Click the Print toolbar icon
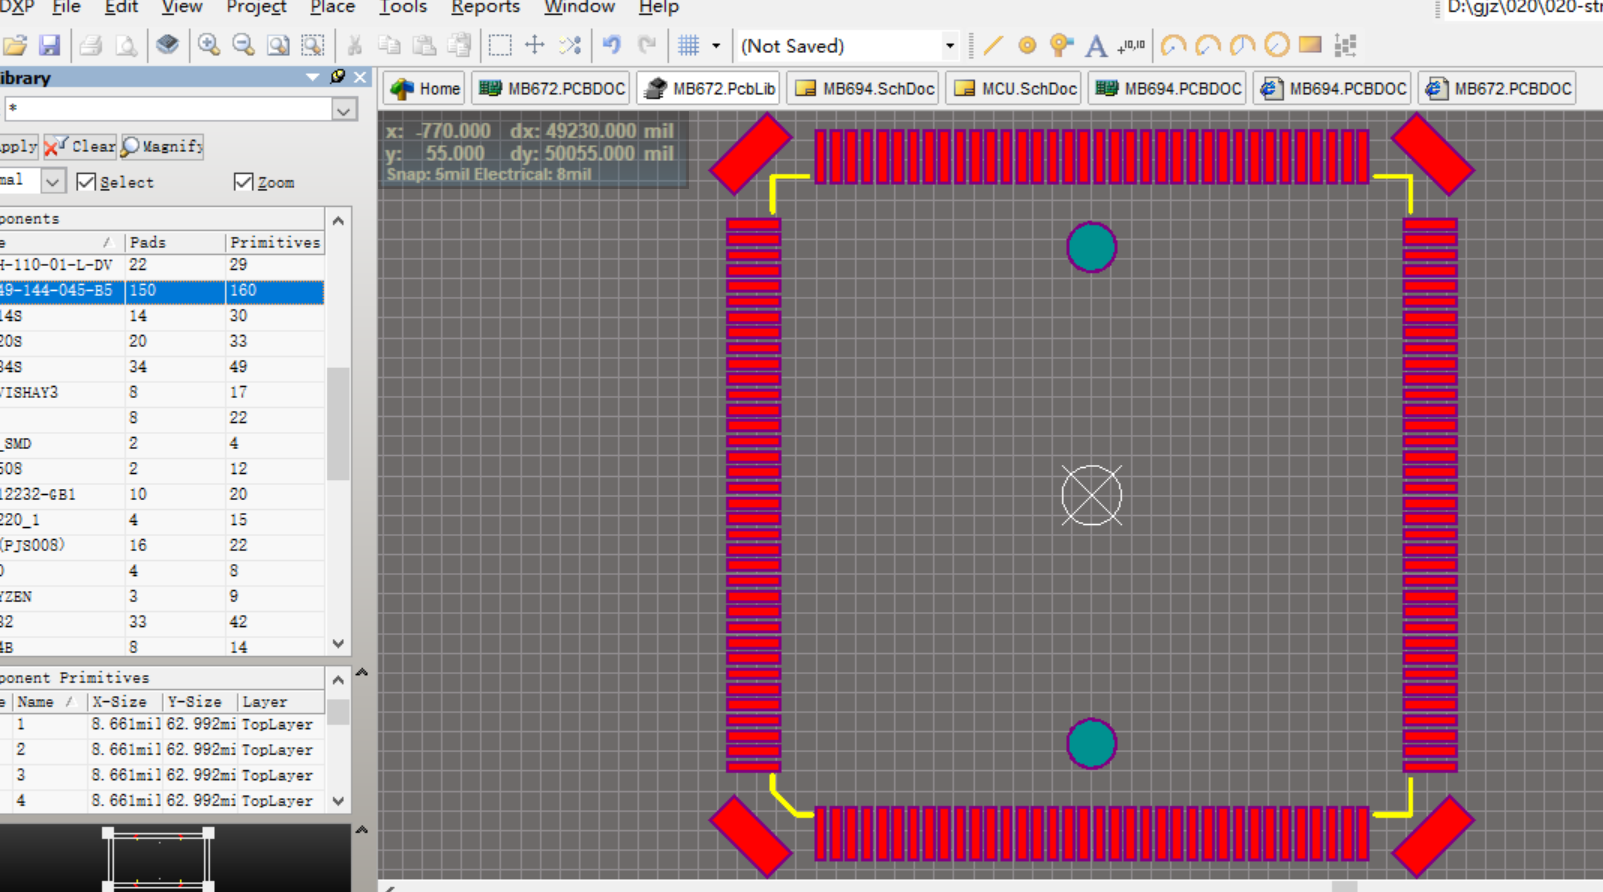 pos(91,46)
